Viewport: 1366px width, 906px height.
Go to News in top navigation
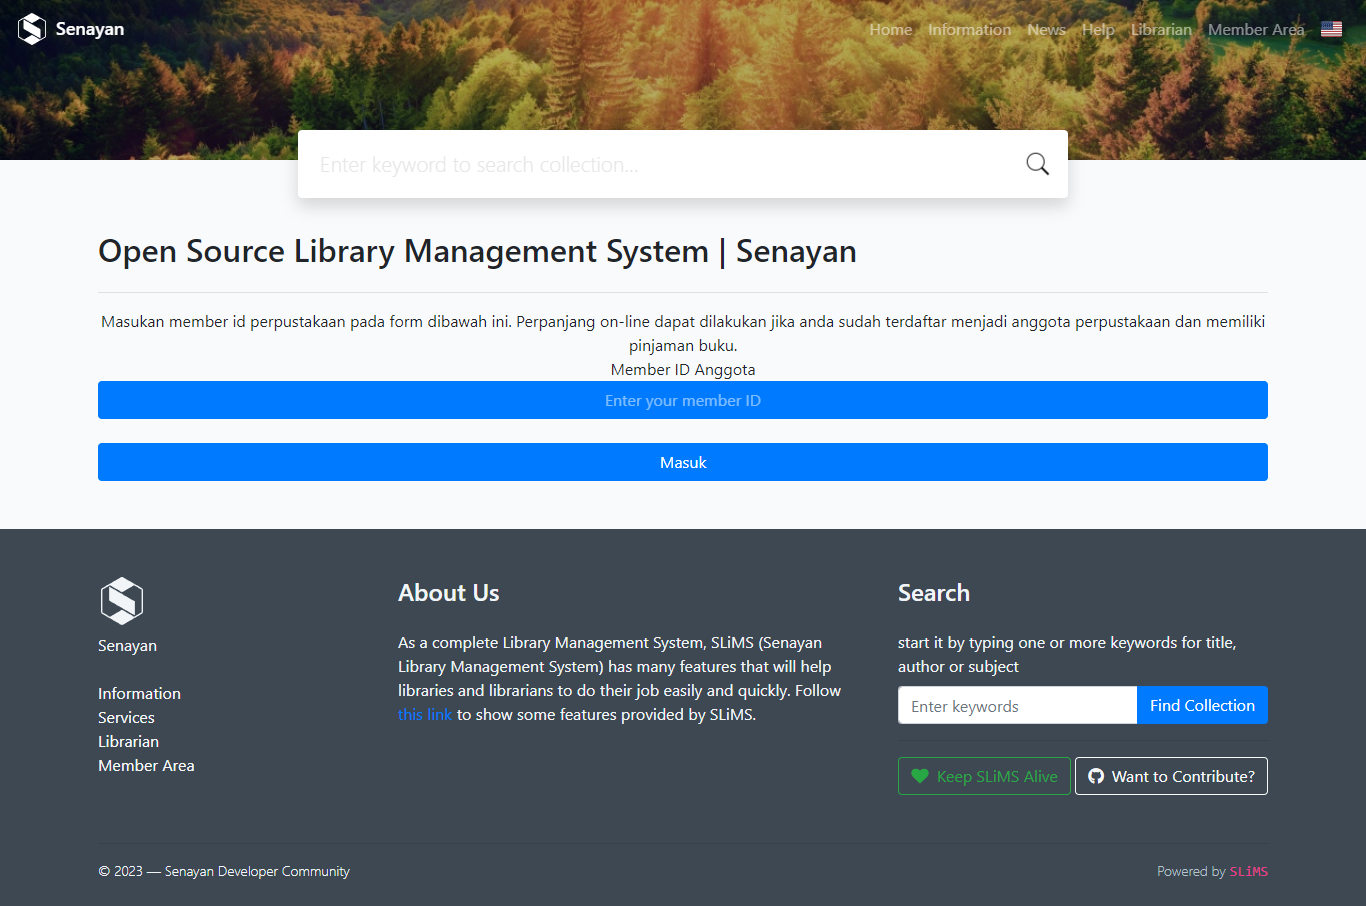[1046, 30]
